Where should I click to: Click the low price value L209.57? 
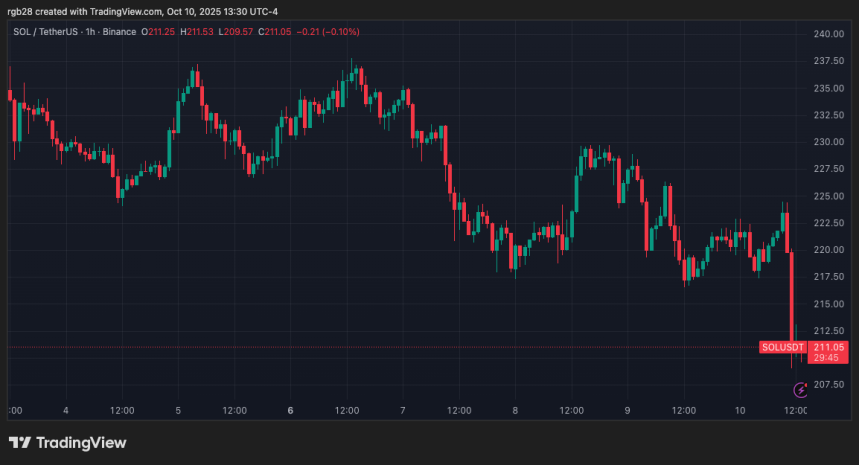pyautogui.click(x=238, y=32)
